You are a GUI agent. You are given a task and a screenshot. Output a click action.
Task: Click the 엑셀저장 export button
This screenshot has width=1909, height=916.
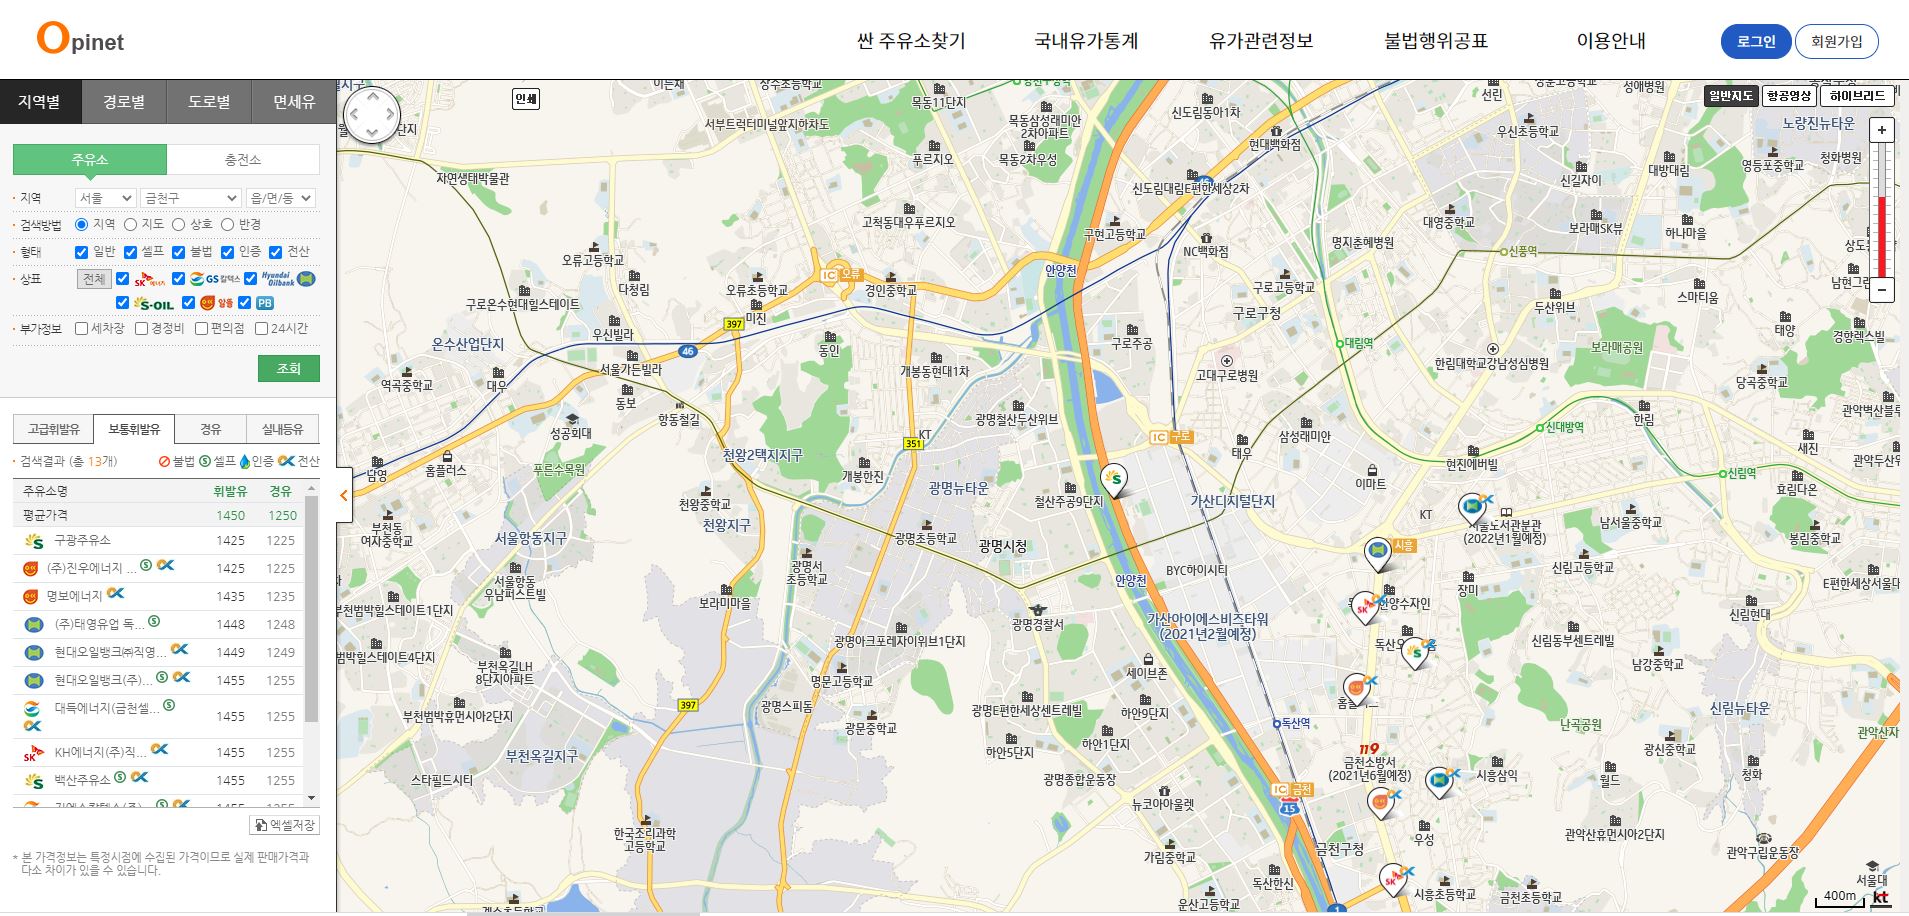[284, 825]
